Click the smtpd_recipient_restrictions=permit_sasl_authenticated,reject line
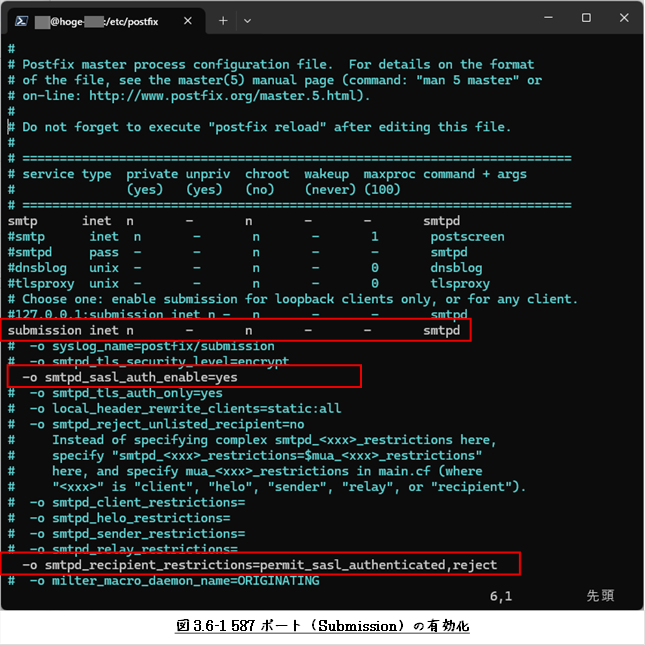645x645 pixels. point(260,565)
